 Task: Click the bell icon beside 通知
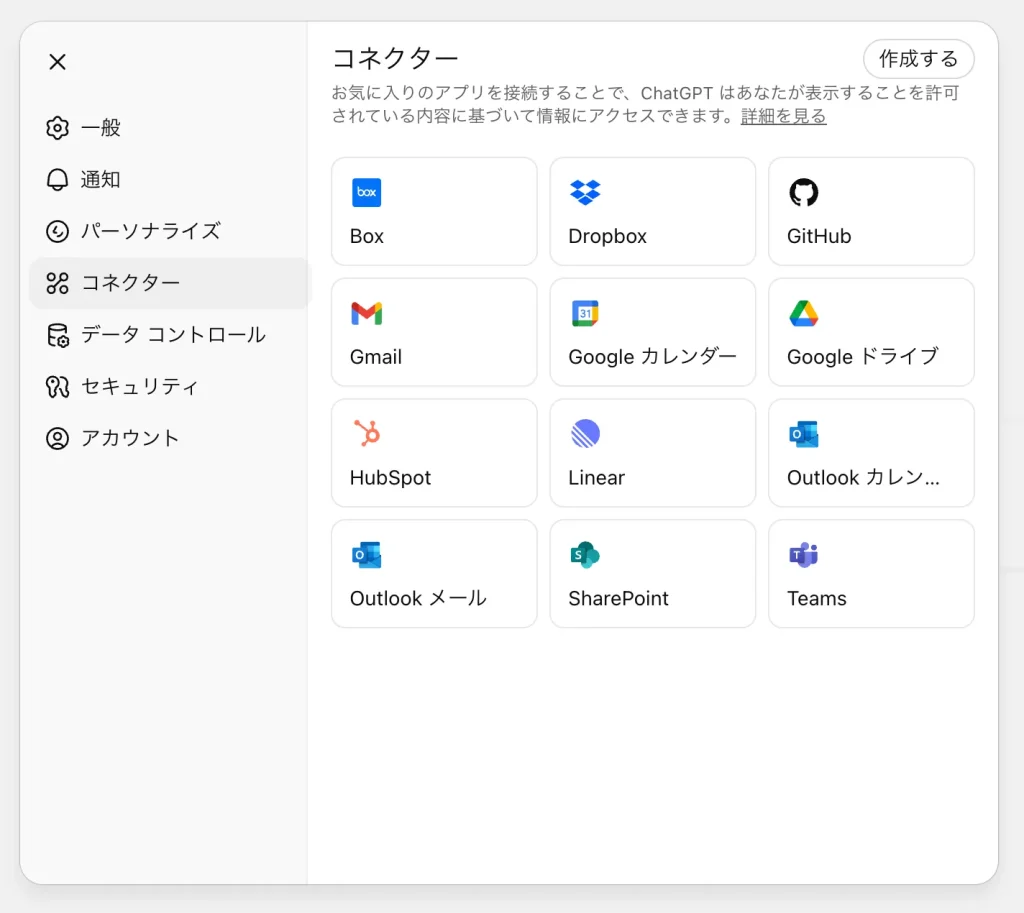tap(57, 180)
